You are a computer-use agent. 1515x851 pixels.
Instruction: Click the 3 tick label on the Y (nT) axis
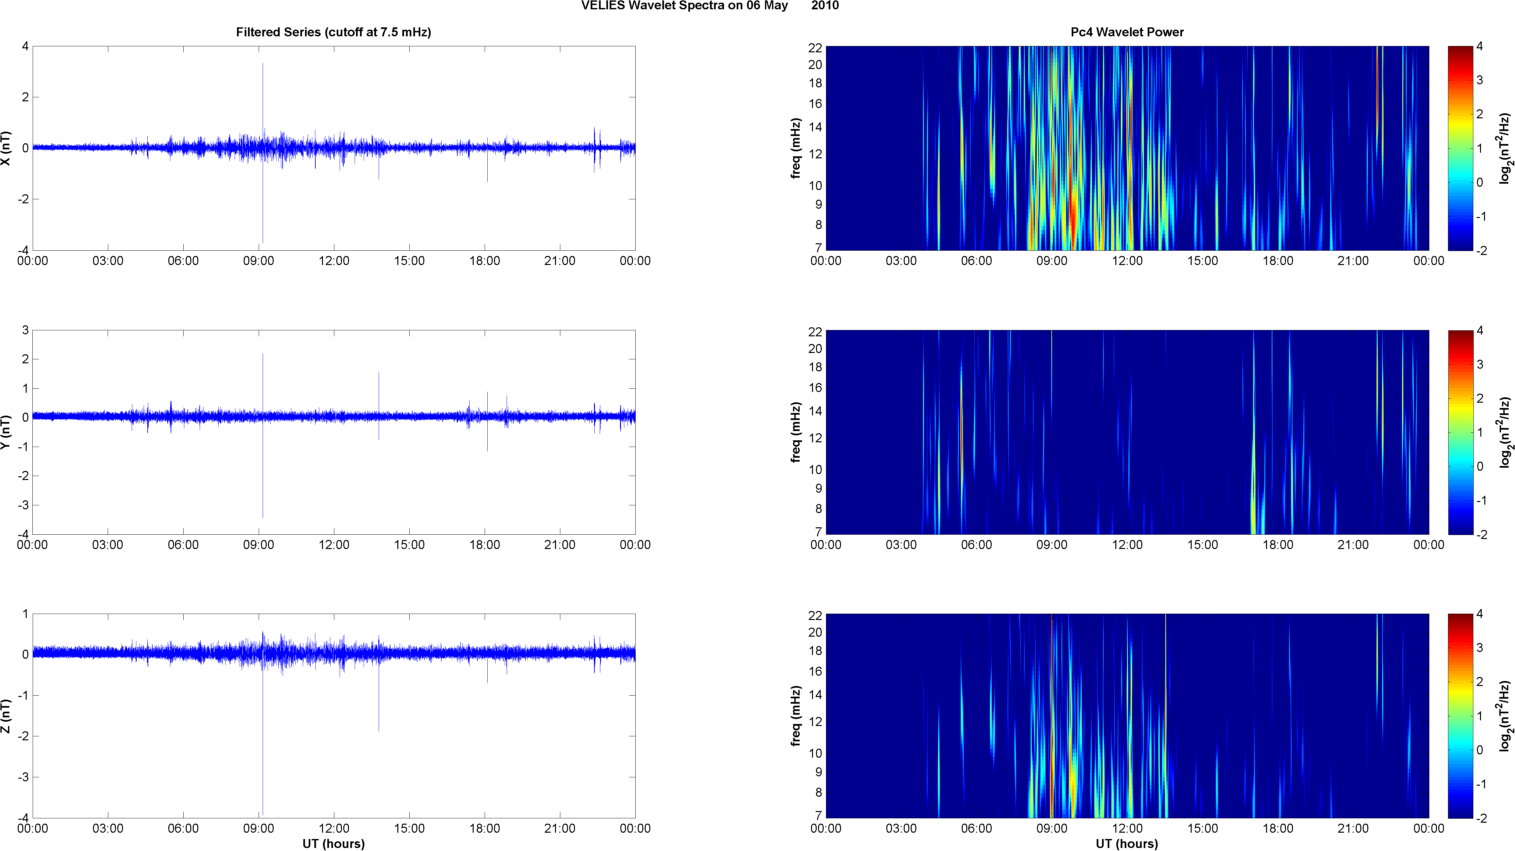[25, 331]
